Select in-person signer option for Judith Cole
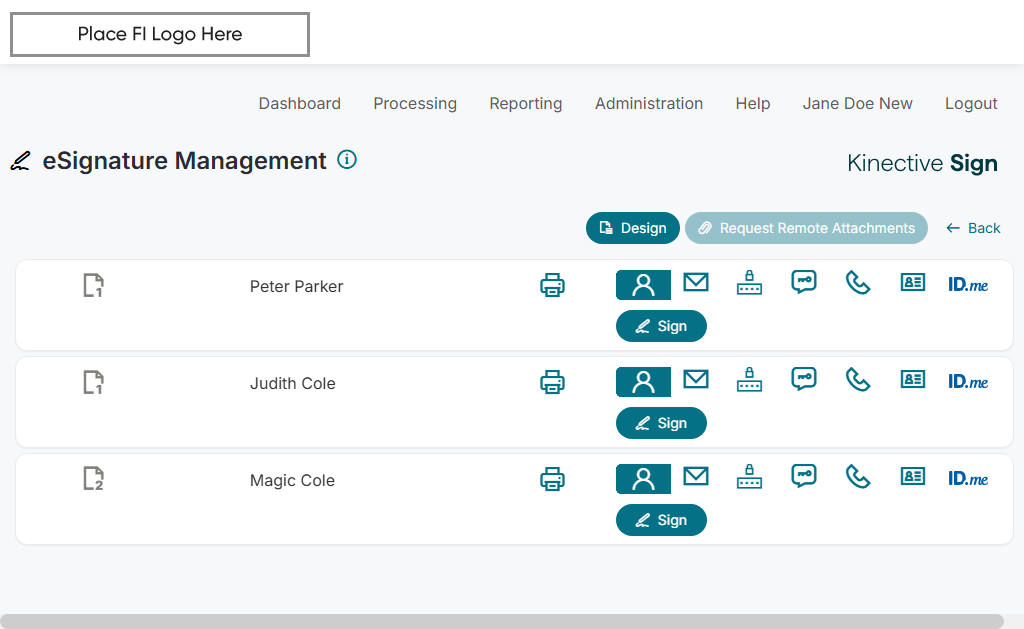The width and height of the screenshot is (1024, 629). [643, 382]
